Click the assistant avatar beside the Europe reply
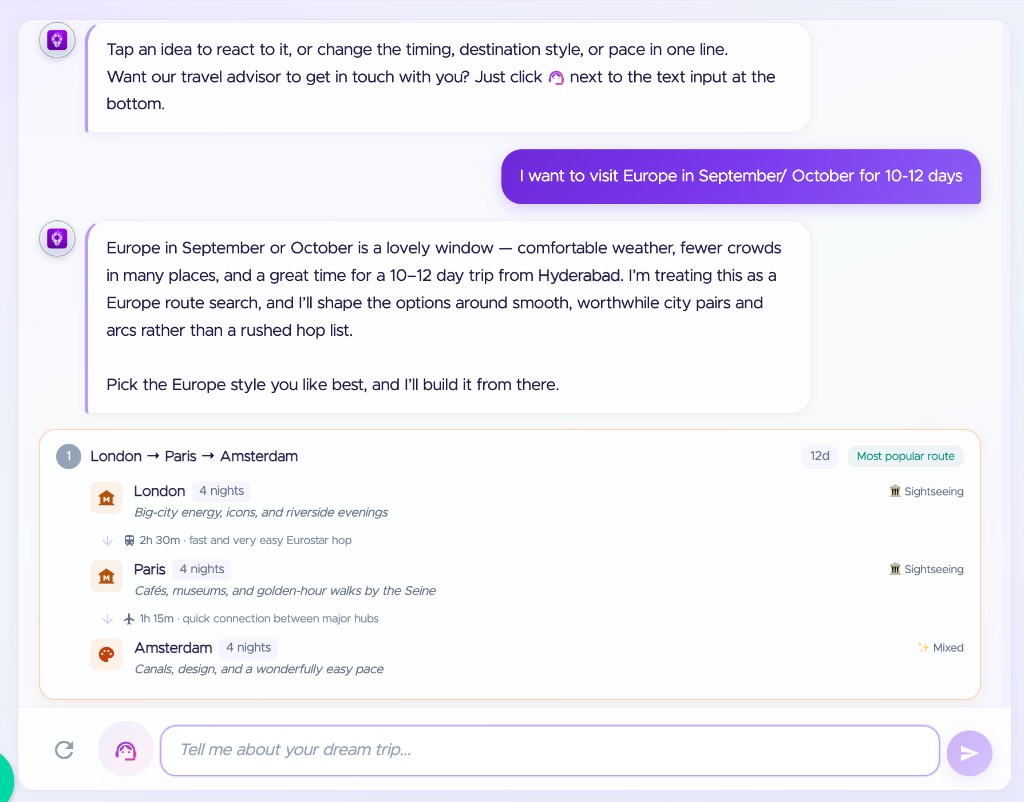 pos(57,238)
